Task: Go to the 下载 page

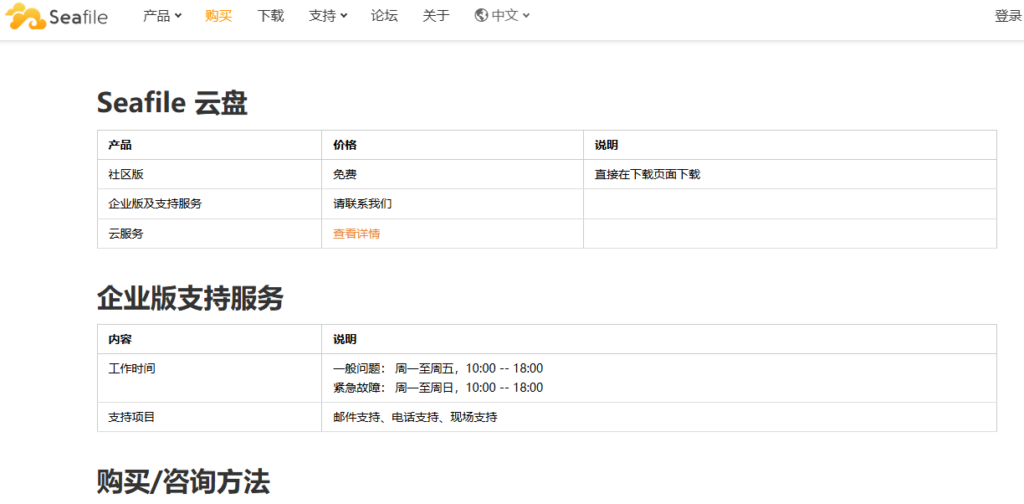Action: tap(270, 16)
